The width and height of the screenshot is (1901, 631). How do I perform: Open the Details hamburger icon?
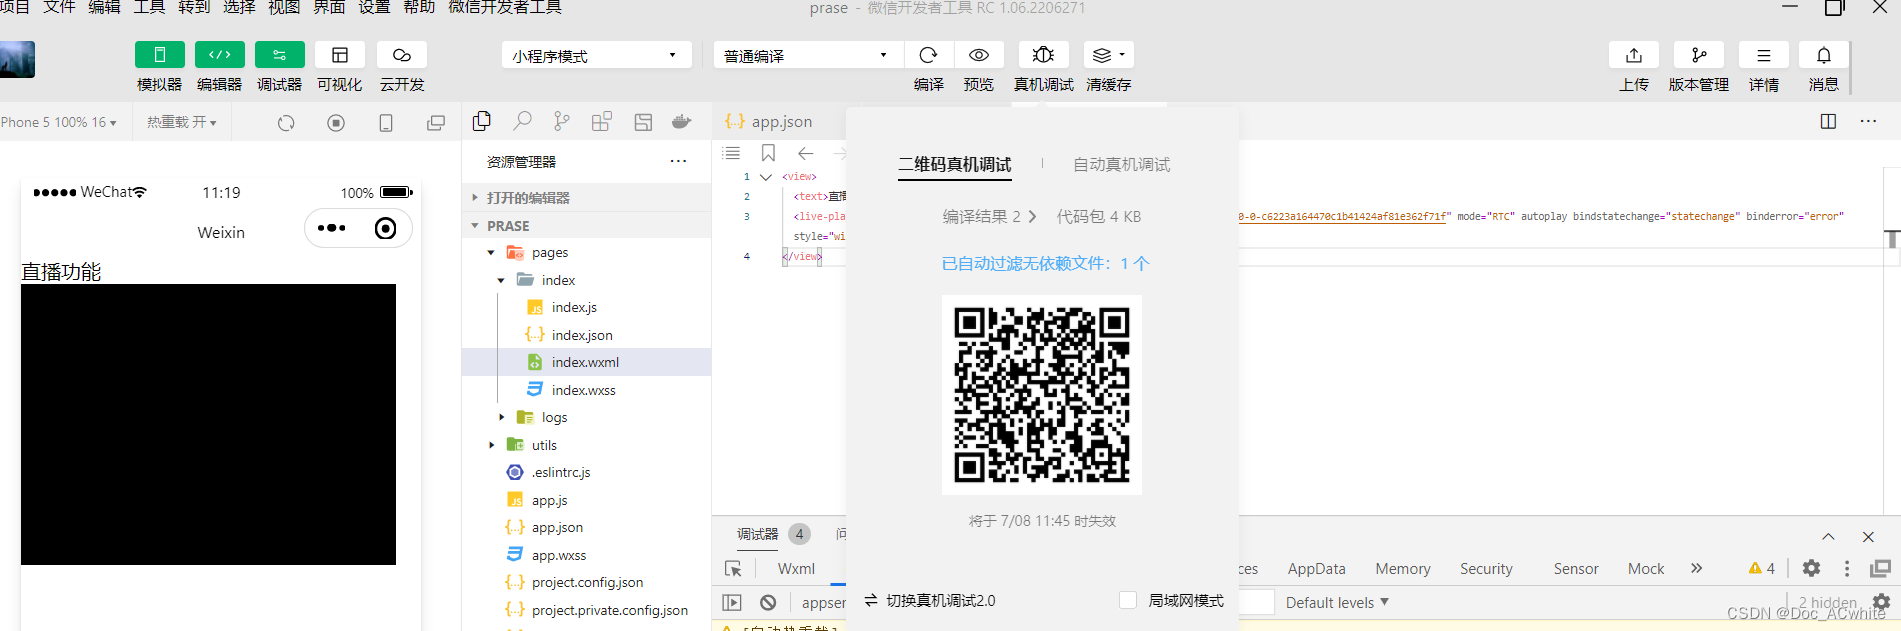click(x=1764, y=55)
